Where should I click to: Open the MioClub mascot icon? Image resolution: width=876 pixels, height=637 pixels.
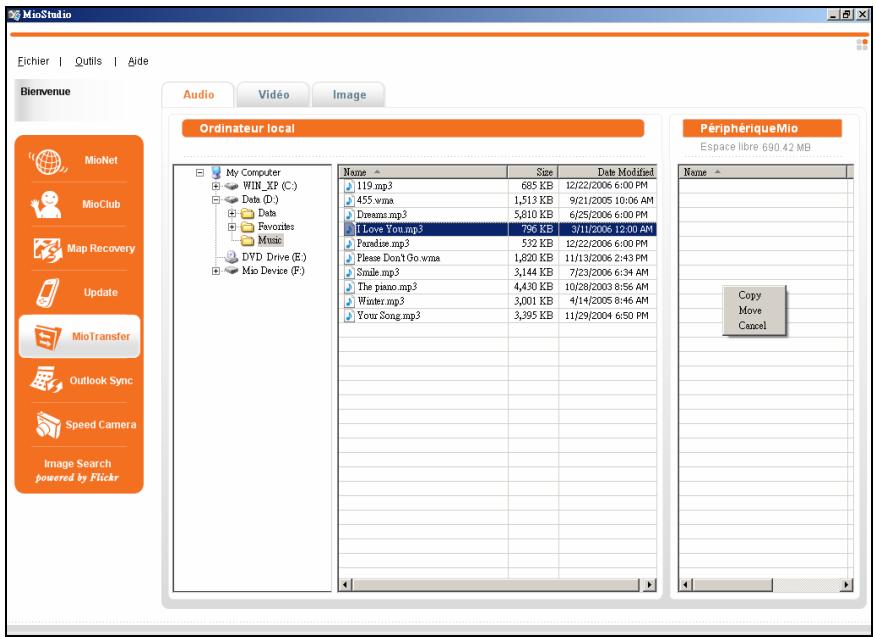(x=46, y=205)
